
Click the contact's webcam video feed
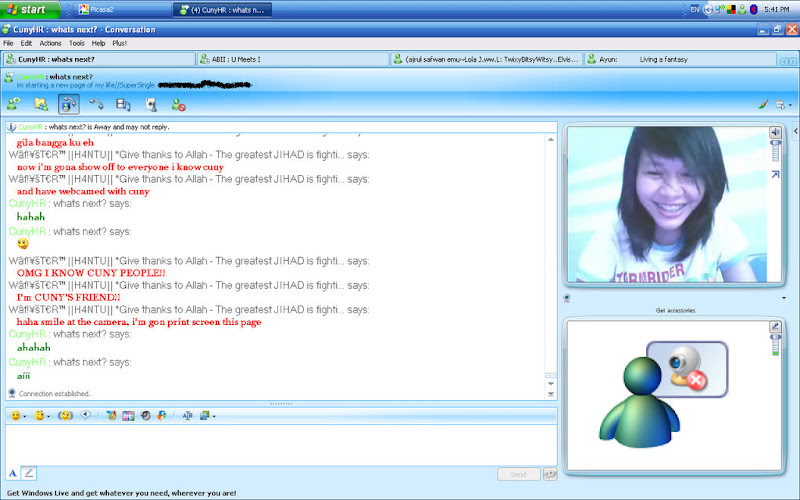(667, 204)
